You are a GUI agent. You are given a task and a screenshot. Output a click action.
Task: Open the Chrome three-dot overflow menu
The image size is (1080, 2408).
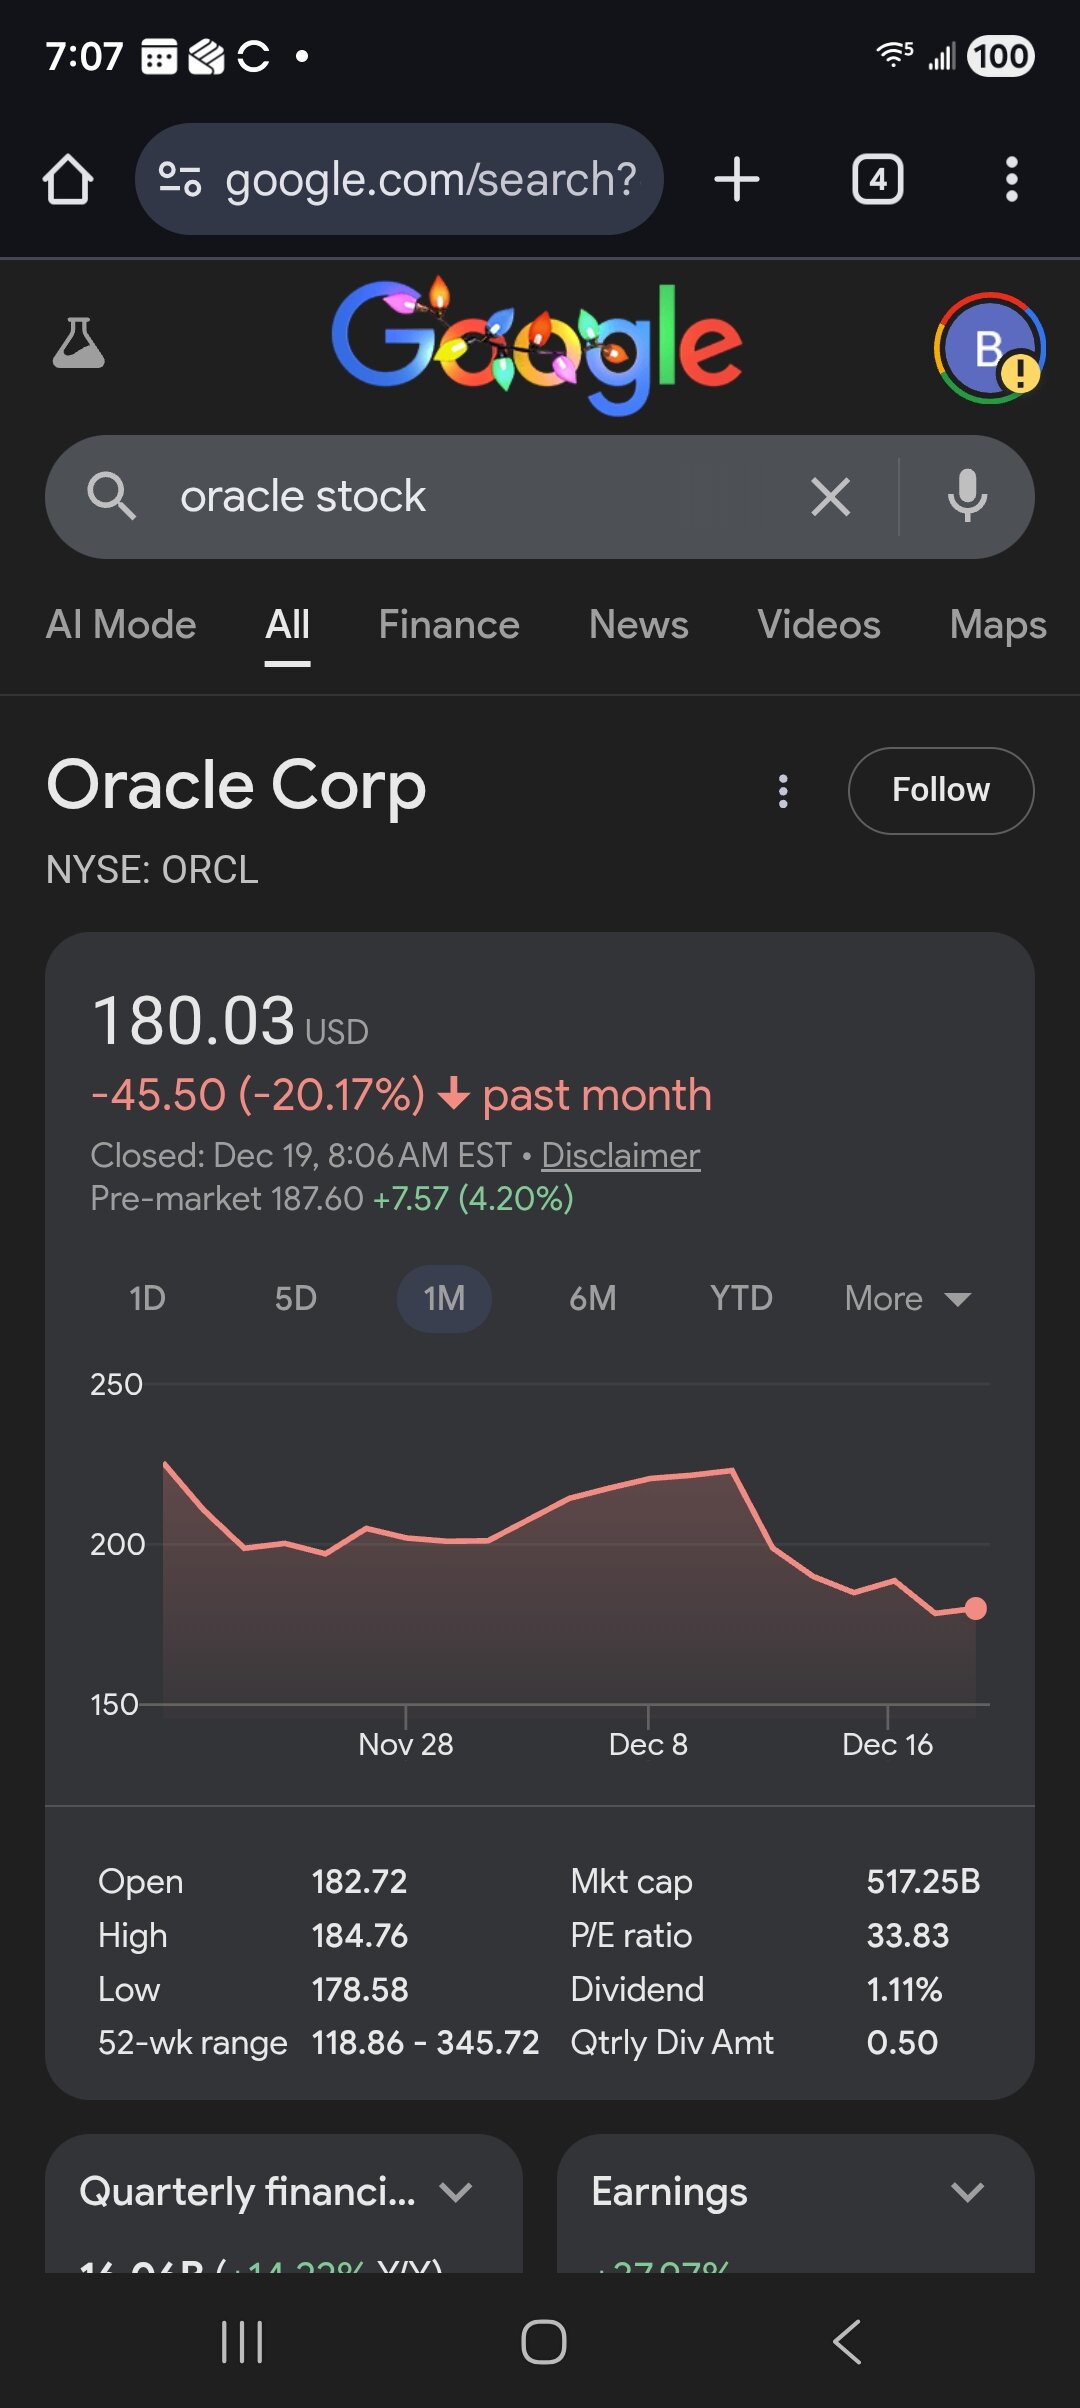(1011, 180)
